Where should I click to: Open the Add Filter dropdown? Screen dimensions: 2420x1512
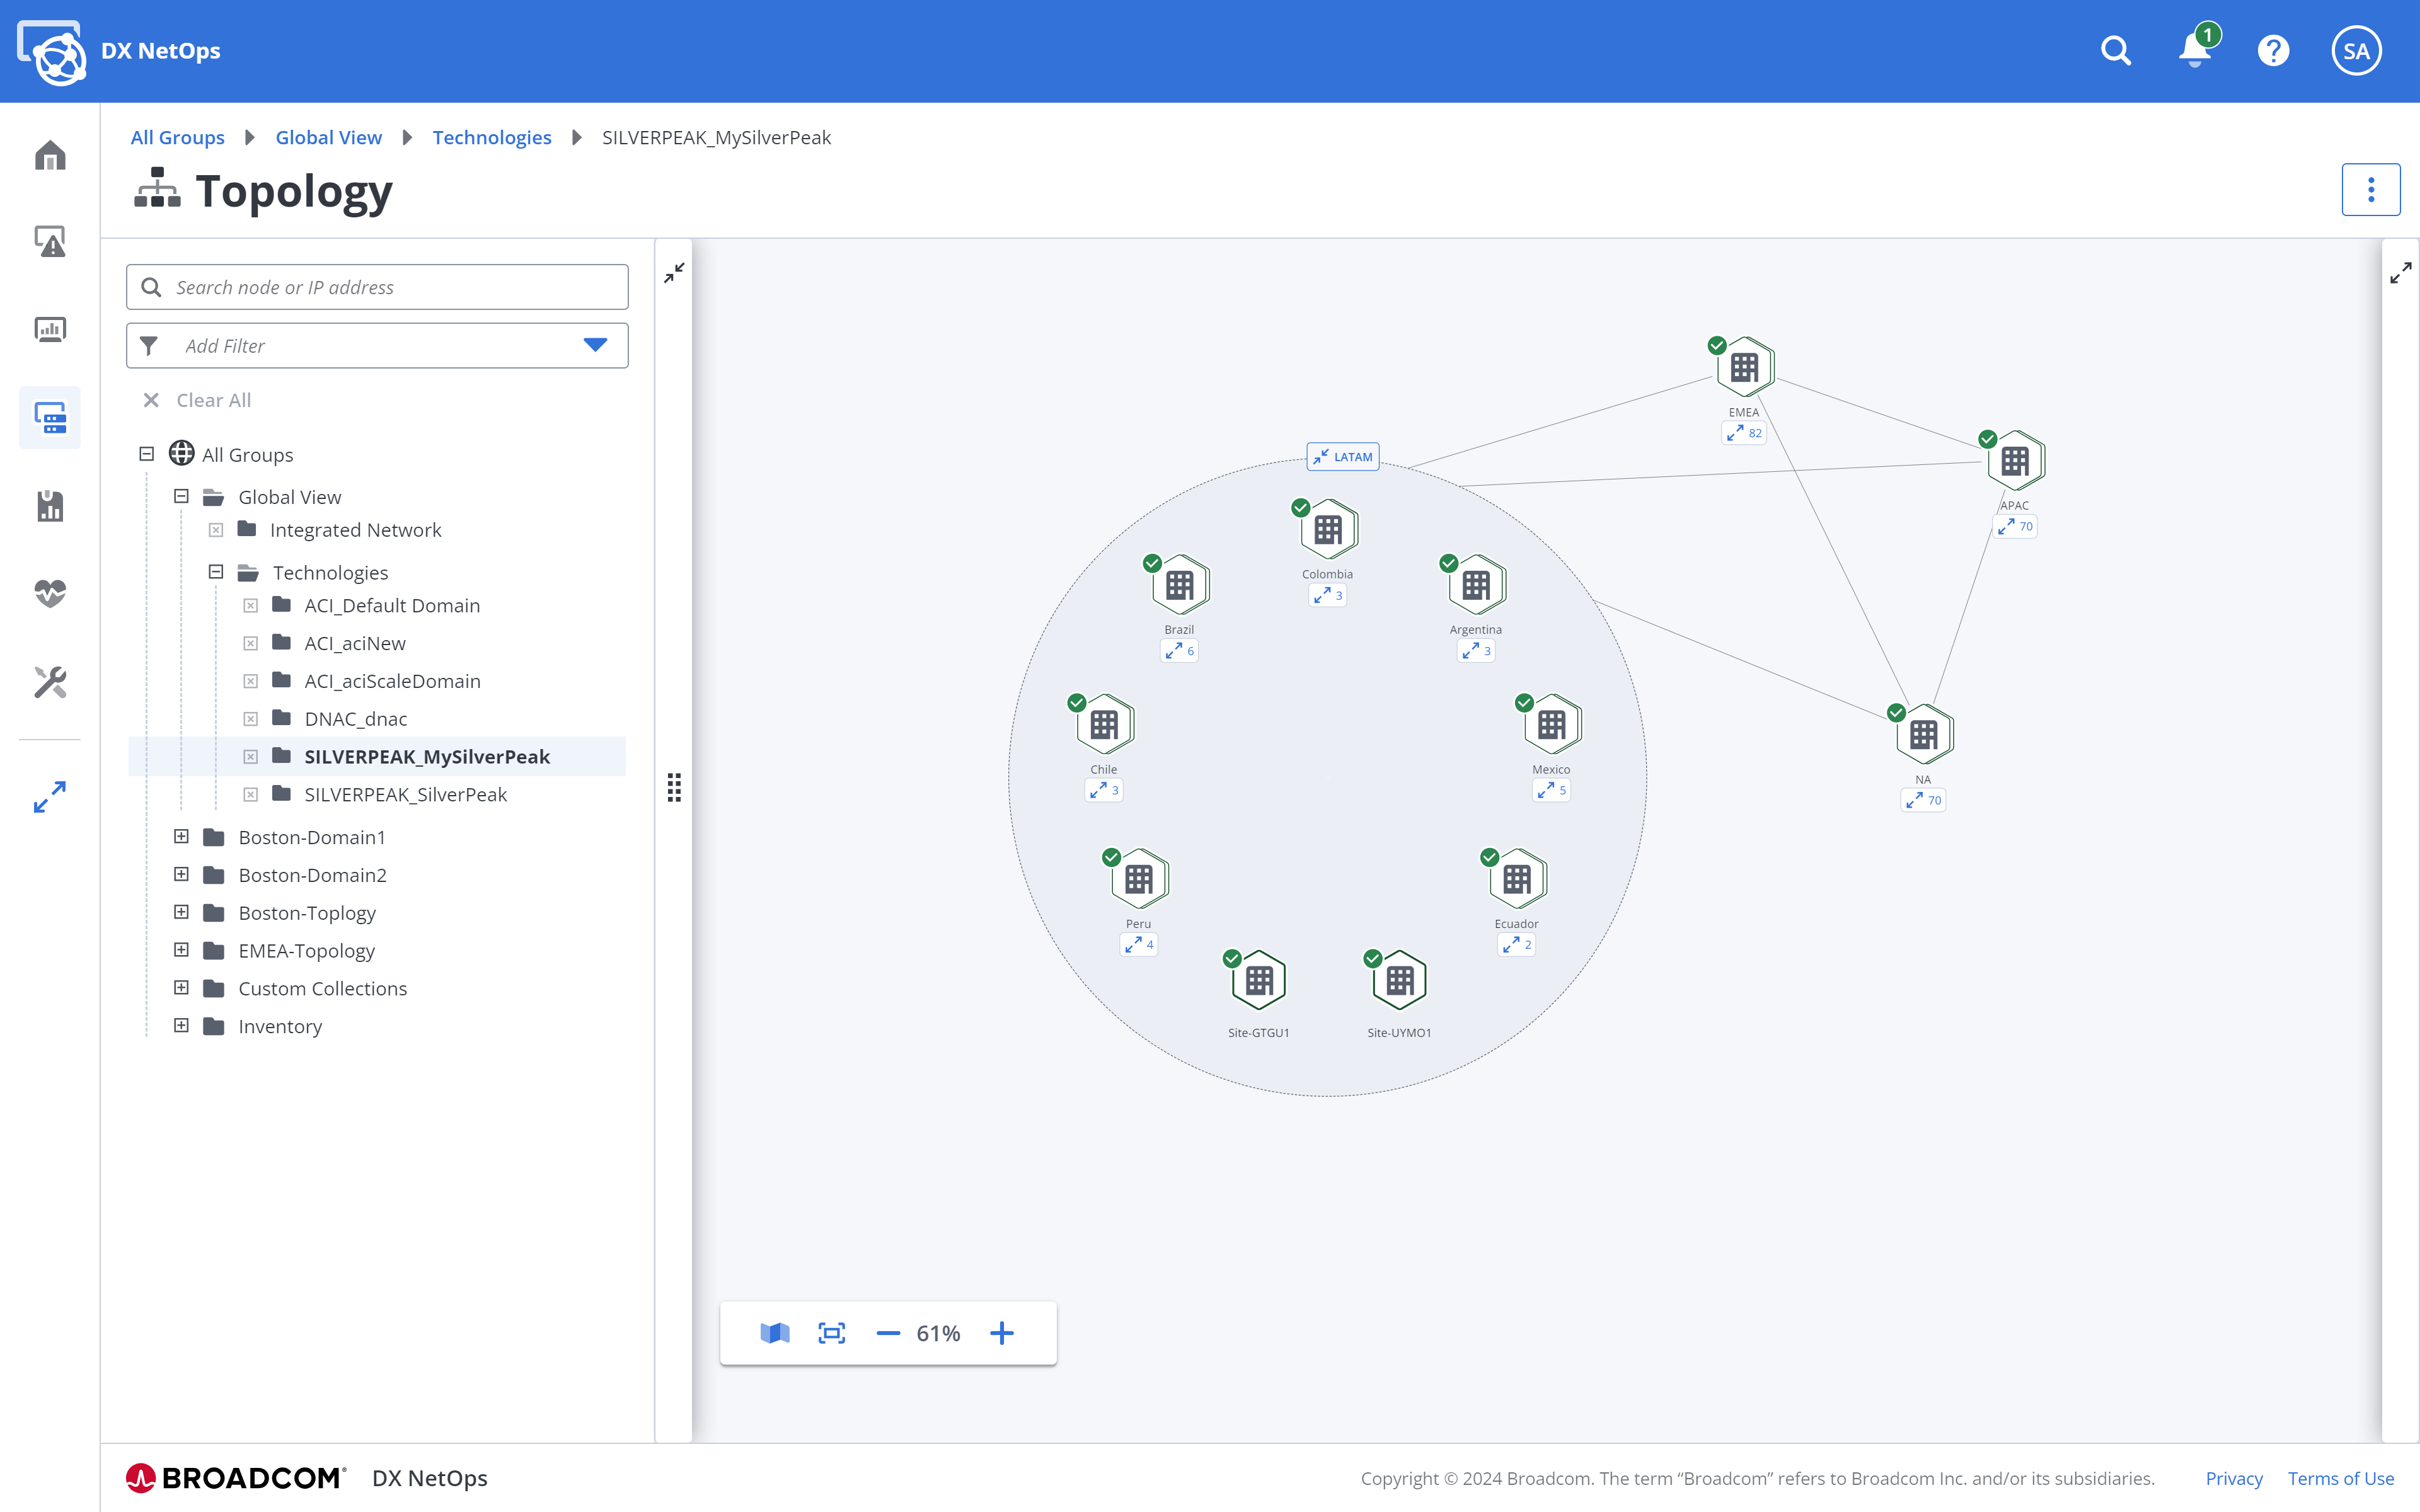pos(377,345)
